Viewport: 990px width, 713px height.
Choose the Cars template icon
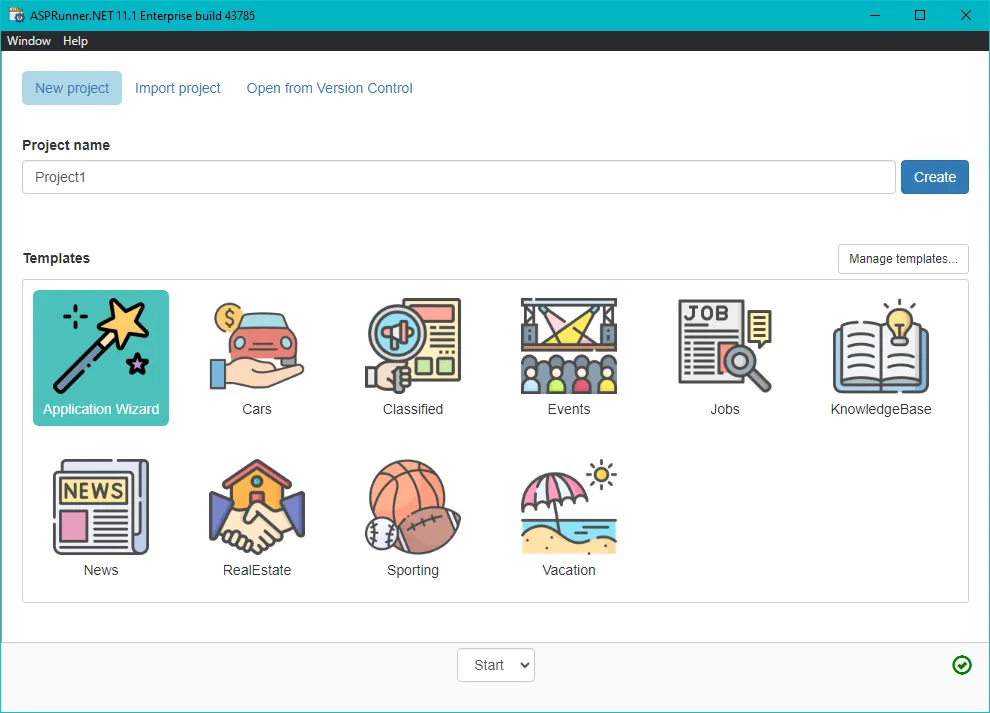[257, 346]
